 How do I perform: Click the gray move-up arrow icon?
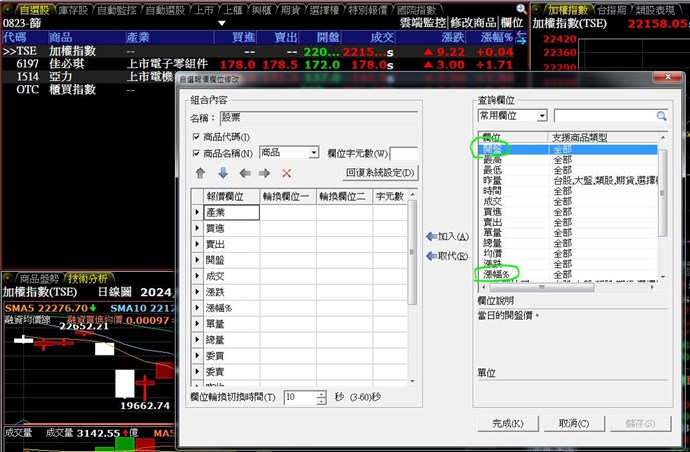pos(201,173)
